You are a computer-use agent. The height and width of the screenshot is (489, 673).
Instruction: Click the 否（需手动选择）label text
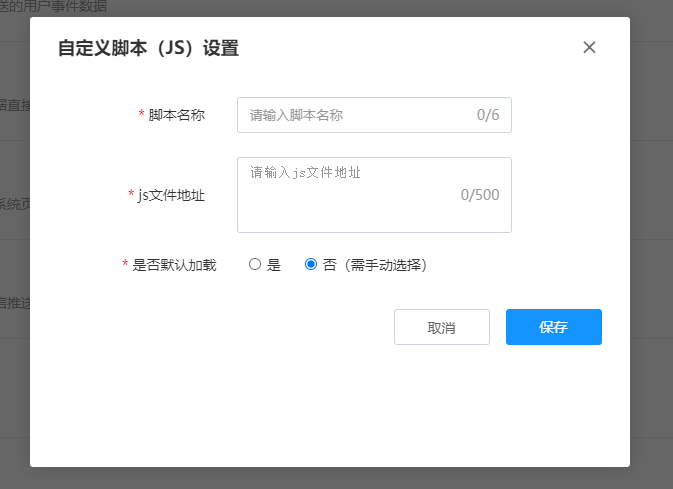(x=375, y=265)
